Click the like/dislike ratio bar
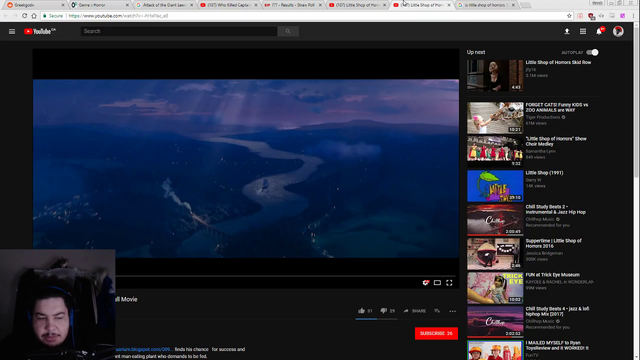The height and width of the screenshot is (360, 640). point(376,319)
